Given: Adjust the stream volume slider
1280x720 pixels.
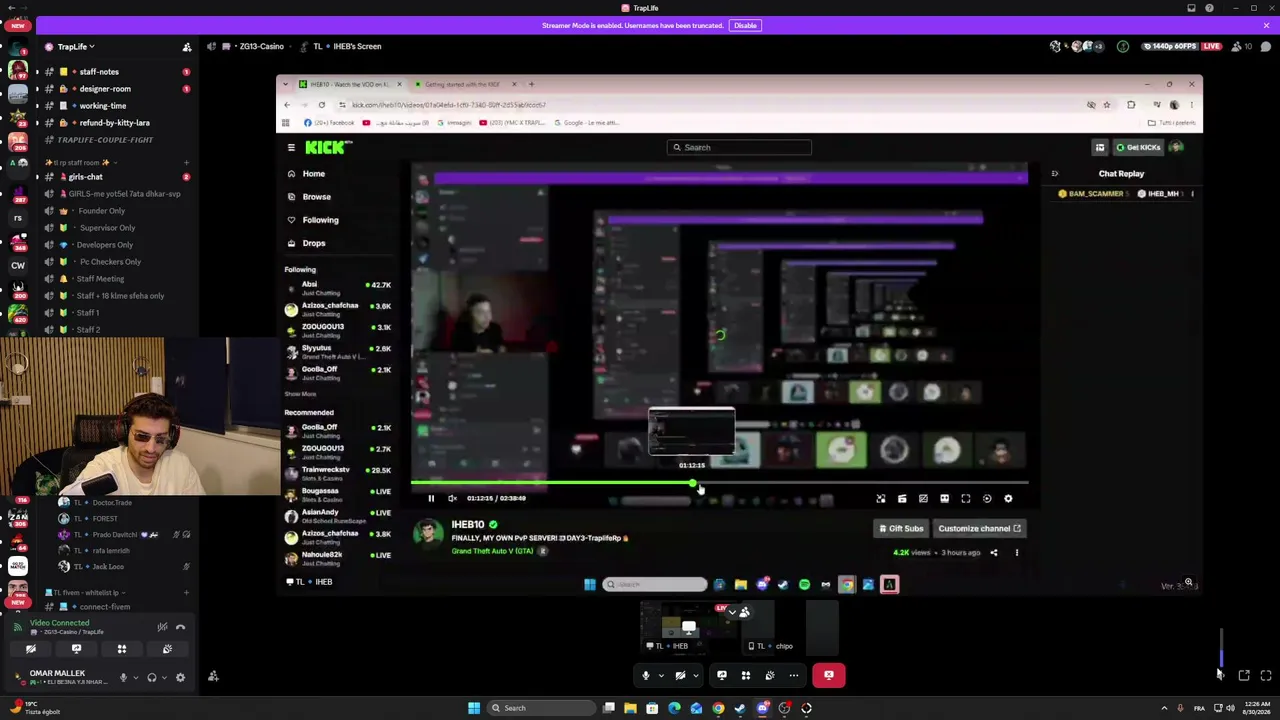Looking at the screenshot, I should [1221, 647].
